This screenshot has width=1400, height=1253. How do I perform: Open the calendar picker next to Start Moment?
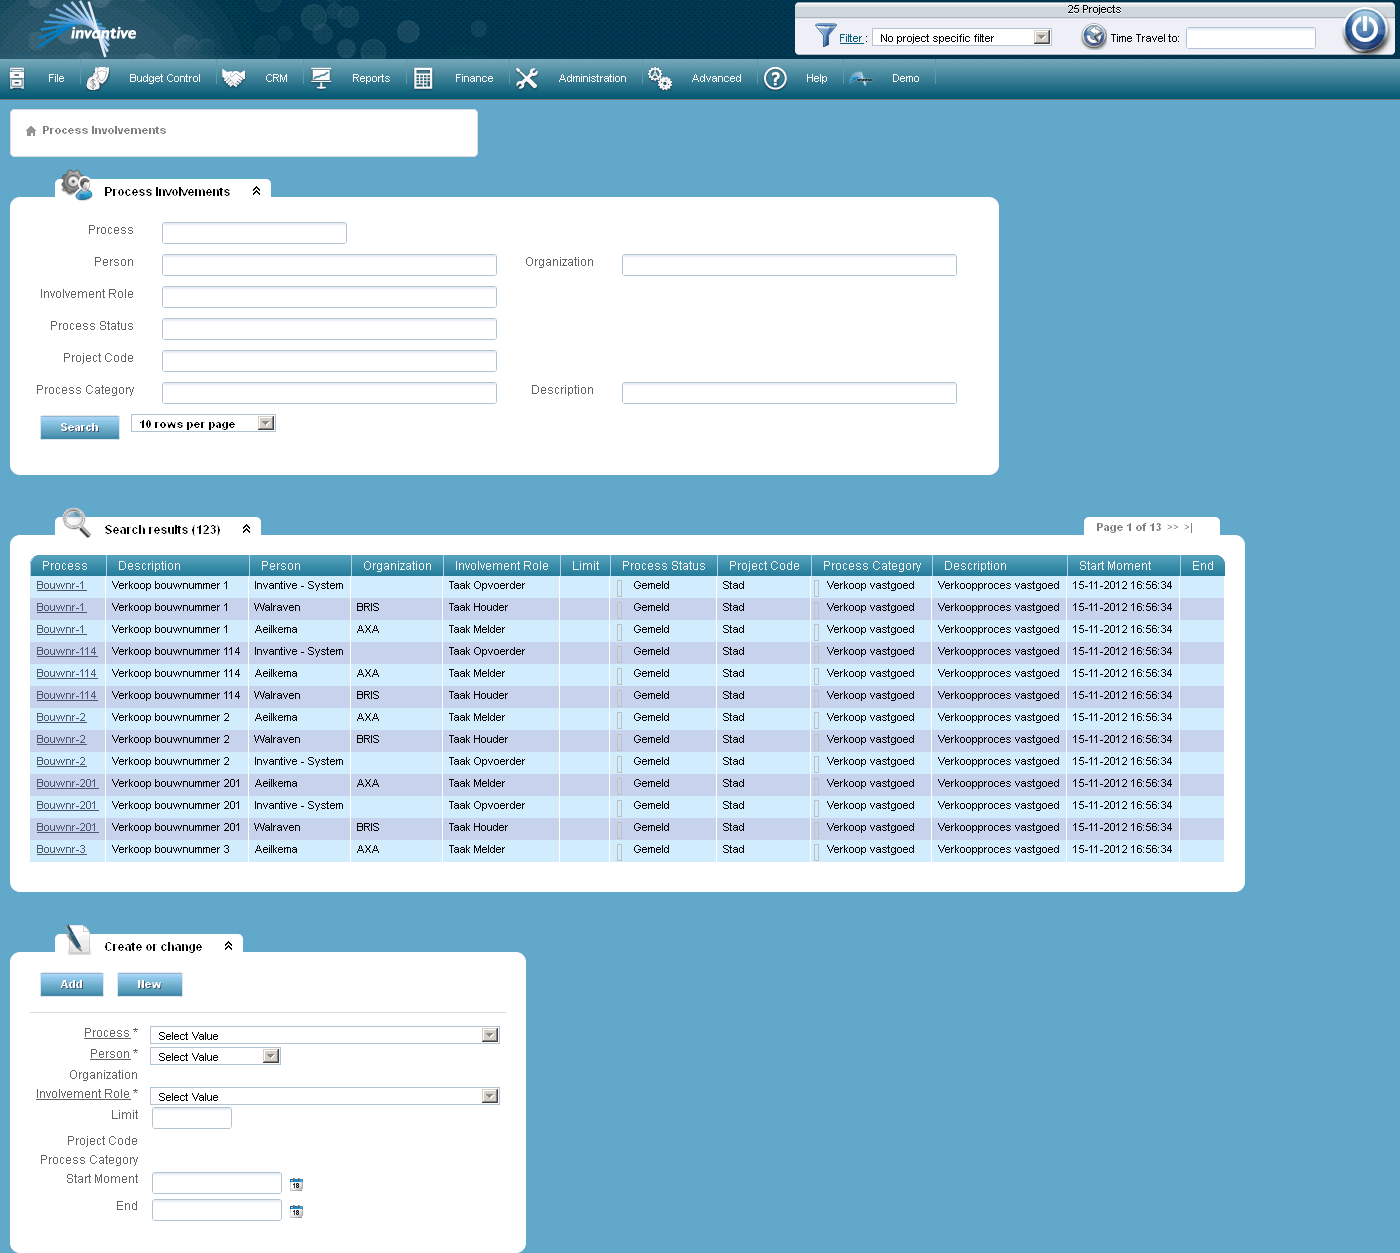(296, 1183)
